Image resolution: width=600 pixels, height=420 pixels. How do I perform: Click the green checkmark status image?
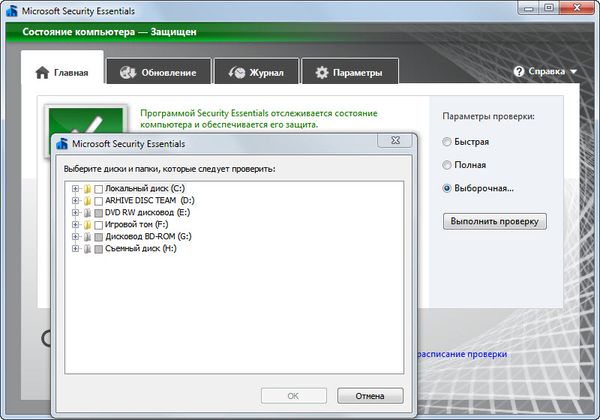coord(86,121)
